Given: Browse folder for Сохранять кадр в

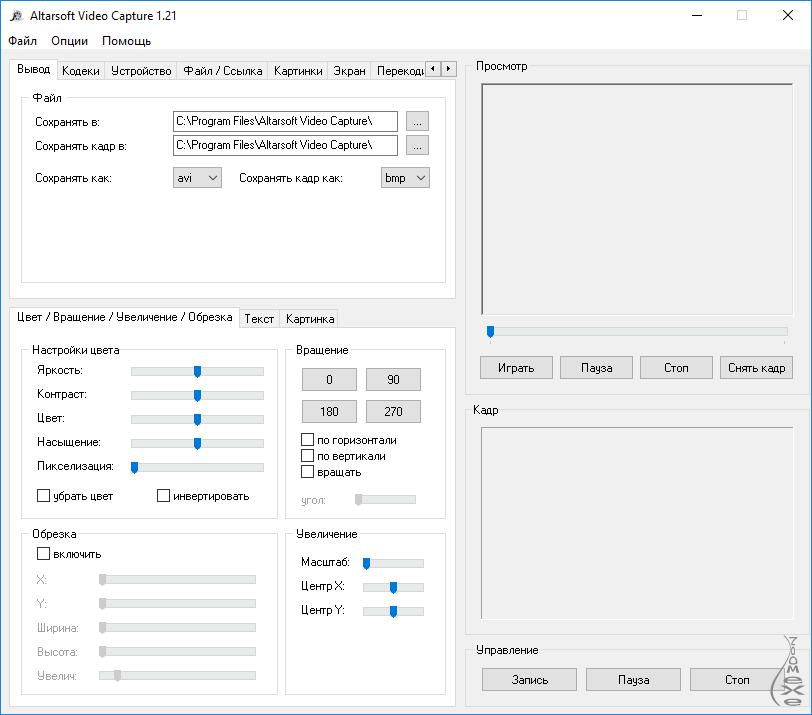Looking at the screenshot, I should tap(417, 145).
